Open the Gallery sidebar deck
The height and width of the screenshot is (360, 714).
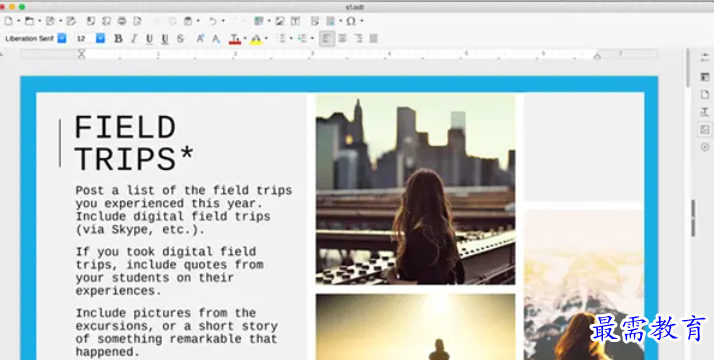705,130
